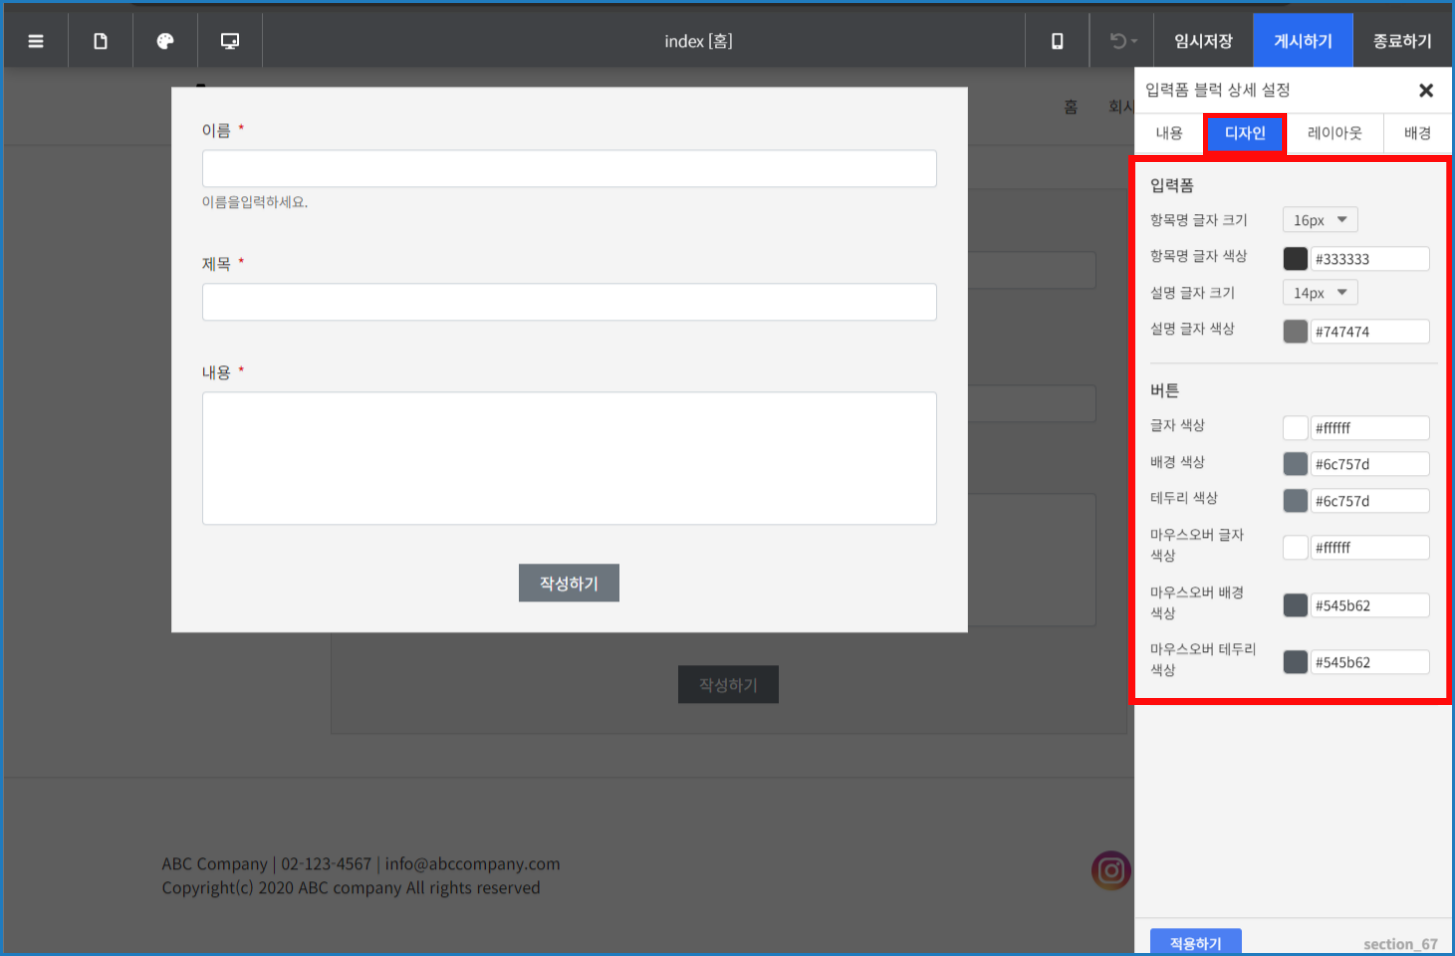Image resolution: width=1455 pixels, height=956 pixels.
Task: Close the 입력폼 블럭 상세 설정 panel
Action: pos(1426,90)
